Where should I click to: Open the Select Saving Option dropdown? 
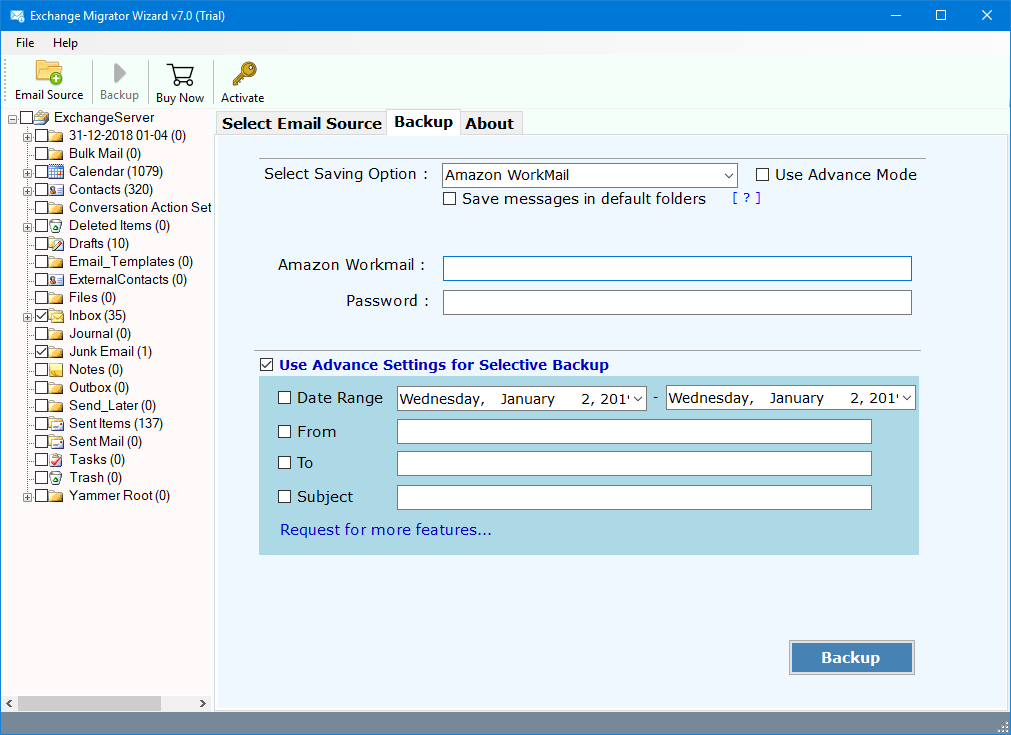[x=729, y=175]
